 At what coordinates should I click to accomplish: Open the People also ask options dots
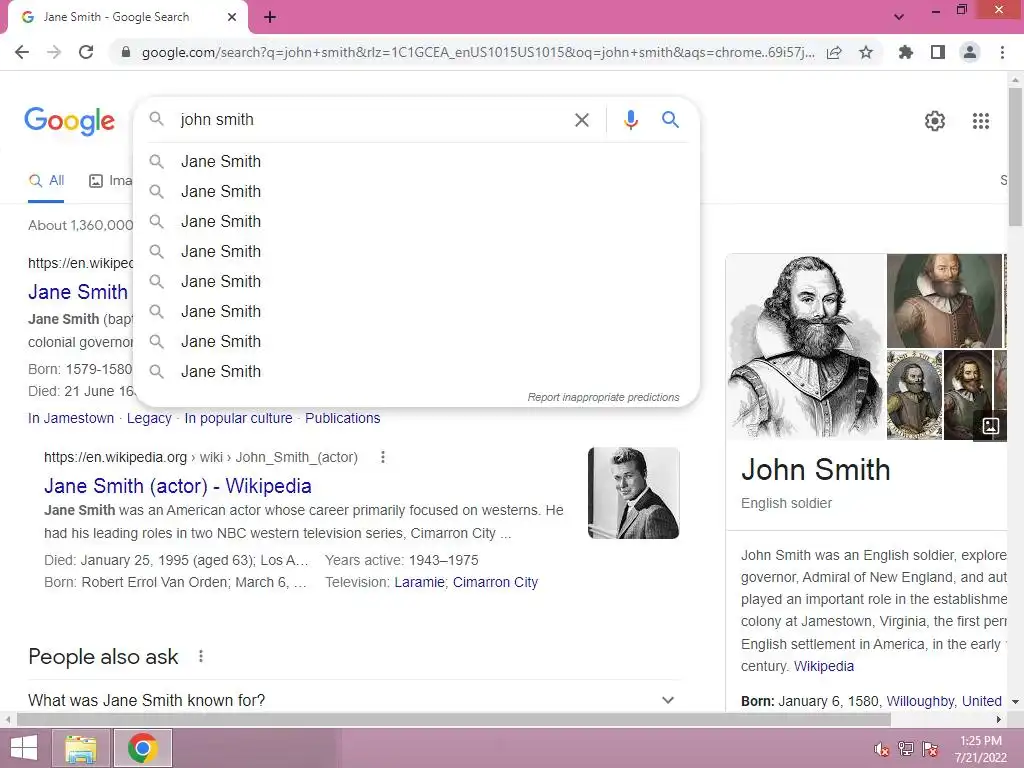200,656
